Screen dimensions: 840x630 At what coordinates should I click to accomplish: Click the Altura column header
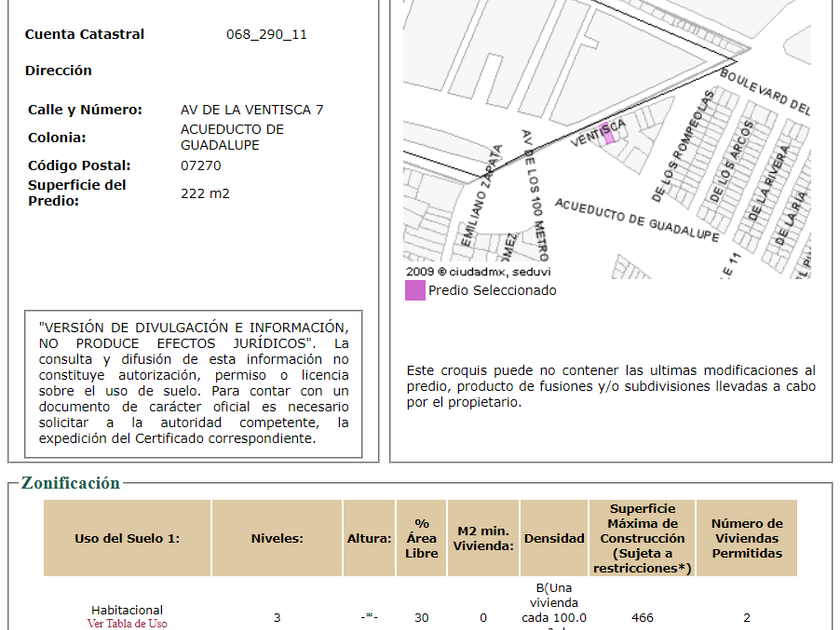(369, 538)
